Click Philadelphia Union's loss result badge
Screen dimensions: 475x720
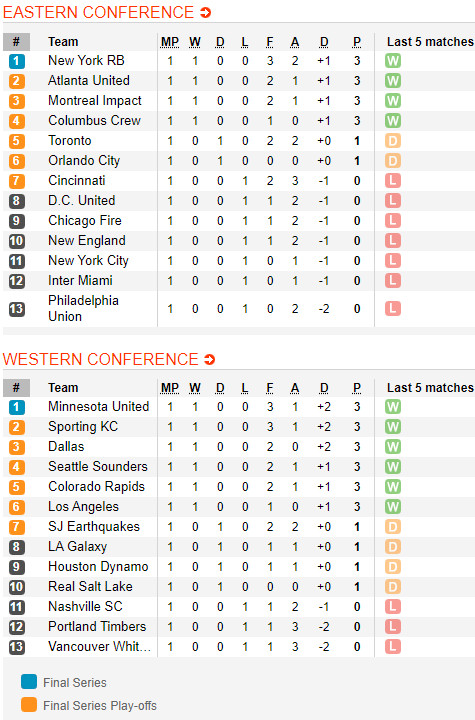pyautogui.click(x=393, y=309)
